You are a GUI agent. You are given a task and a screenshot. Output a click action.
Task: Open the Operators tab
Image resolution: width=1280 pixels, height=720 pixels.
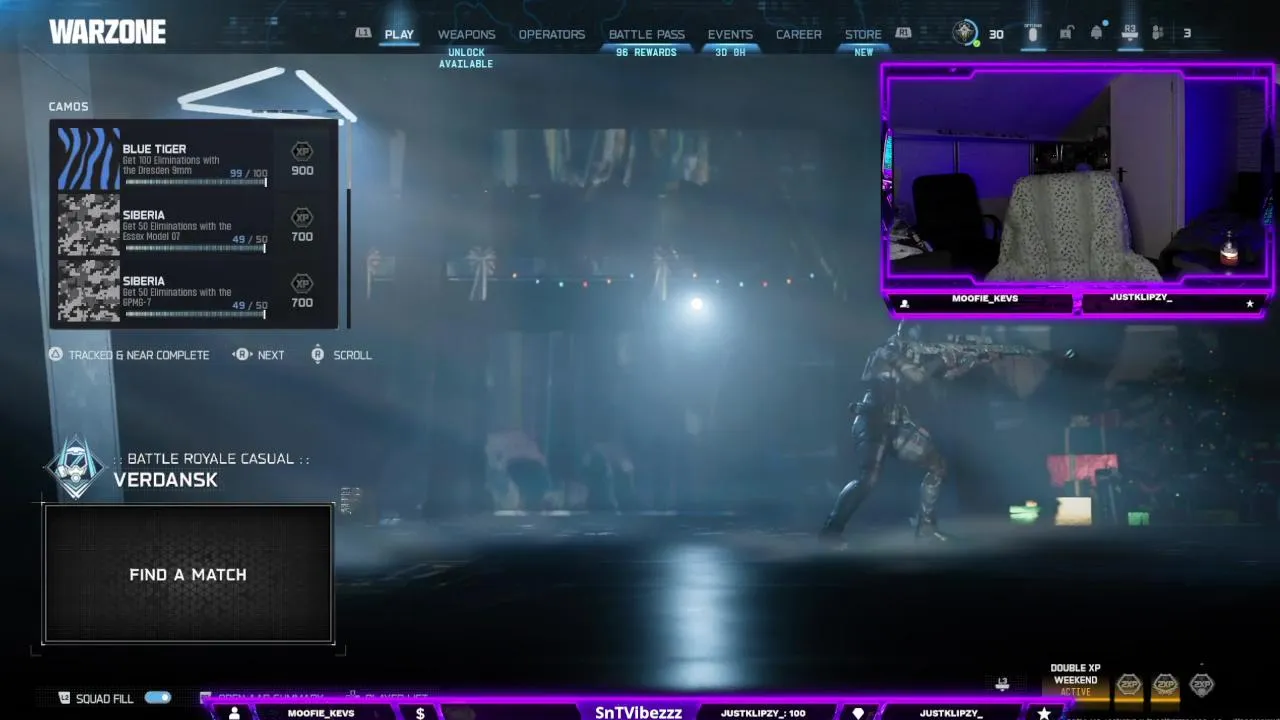pyautogui.click(x=552, y=34)
